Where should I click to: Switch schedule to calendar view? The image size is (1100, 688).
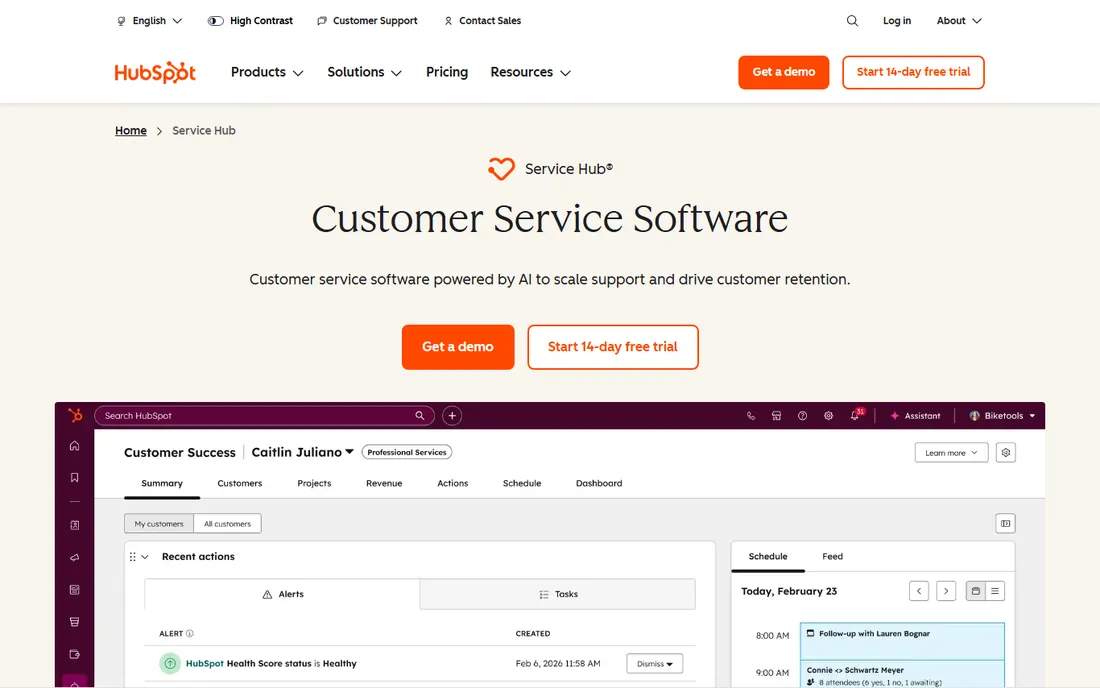[x=975, y=591]
